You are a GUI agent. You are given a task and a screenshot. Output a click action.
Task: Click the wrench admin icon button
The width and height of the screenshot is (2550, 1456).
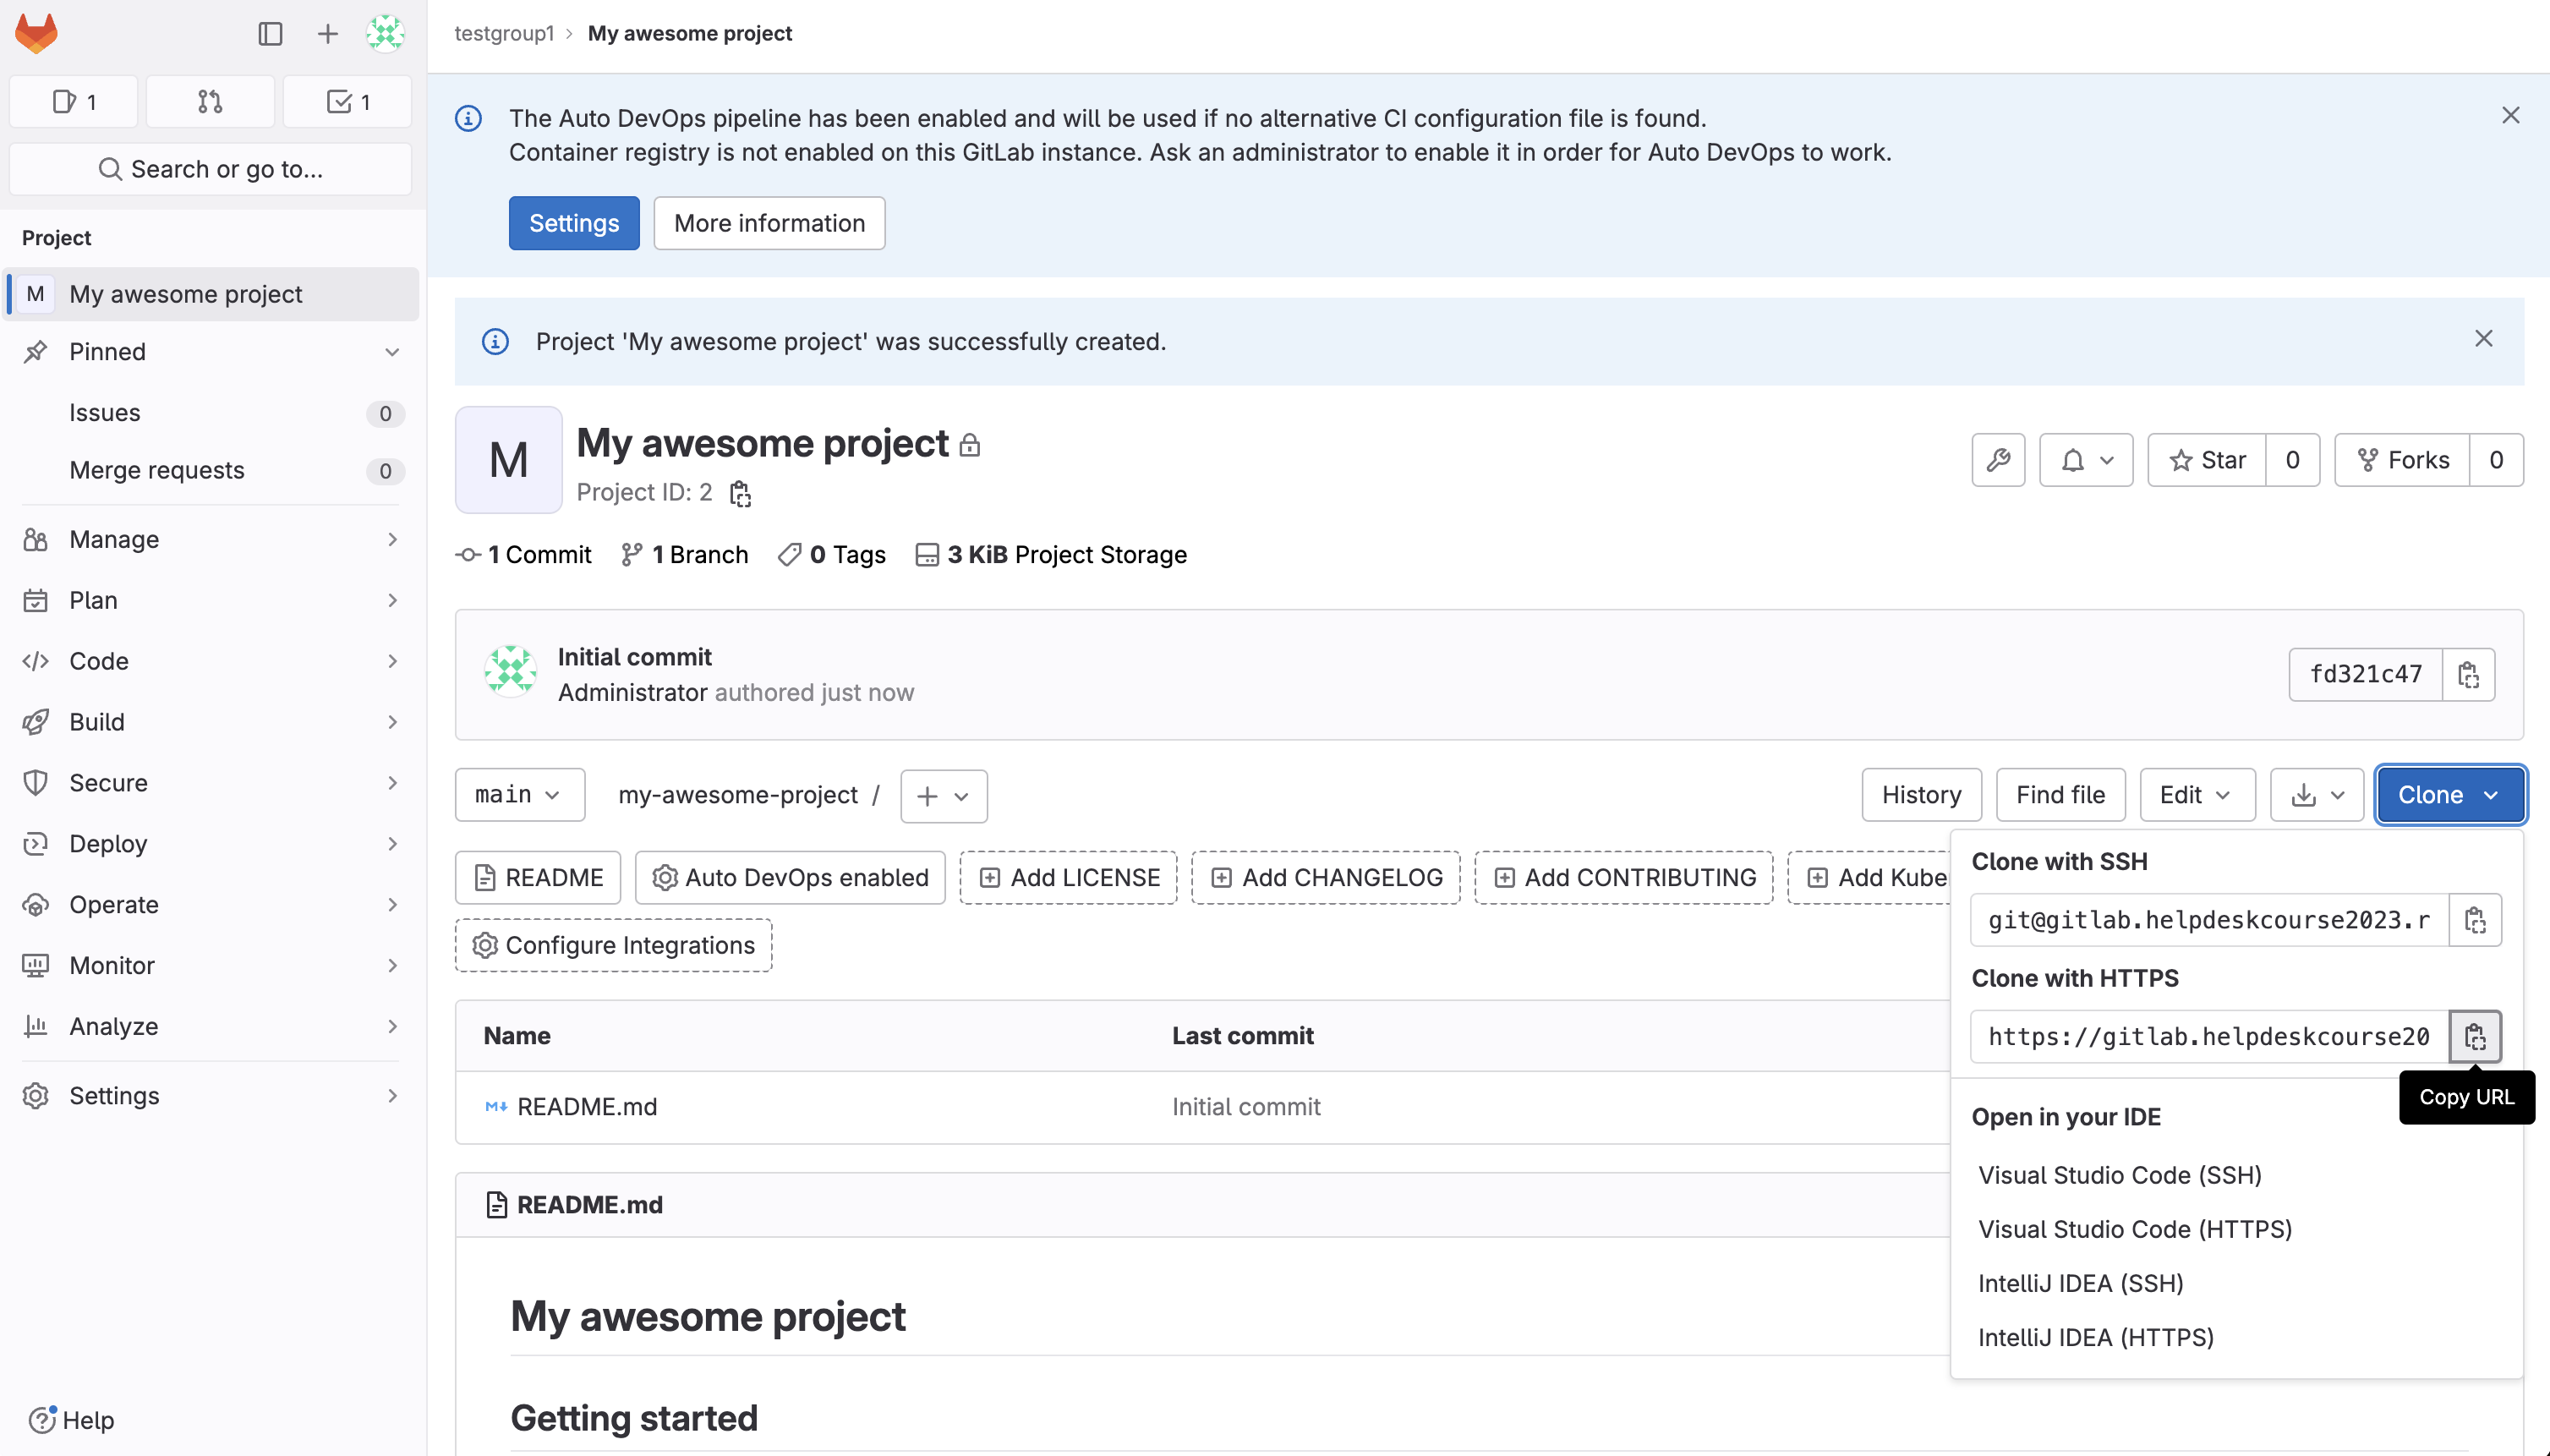1997,460
